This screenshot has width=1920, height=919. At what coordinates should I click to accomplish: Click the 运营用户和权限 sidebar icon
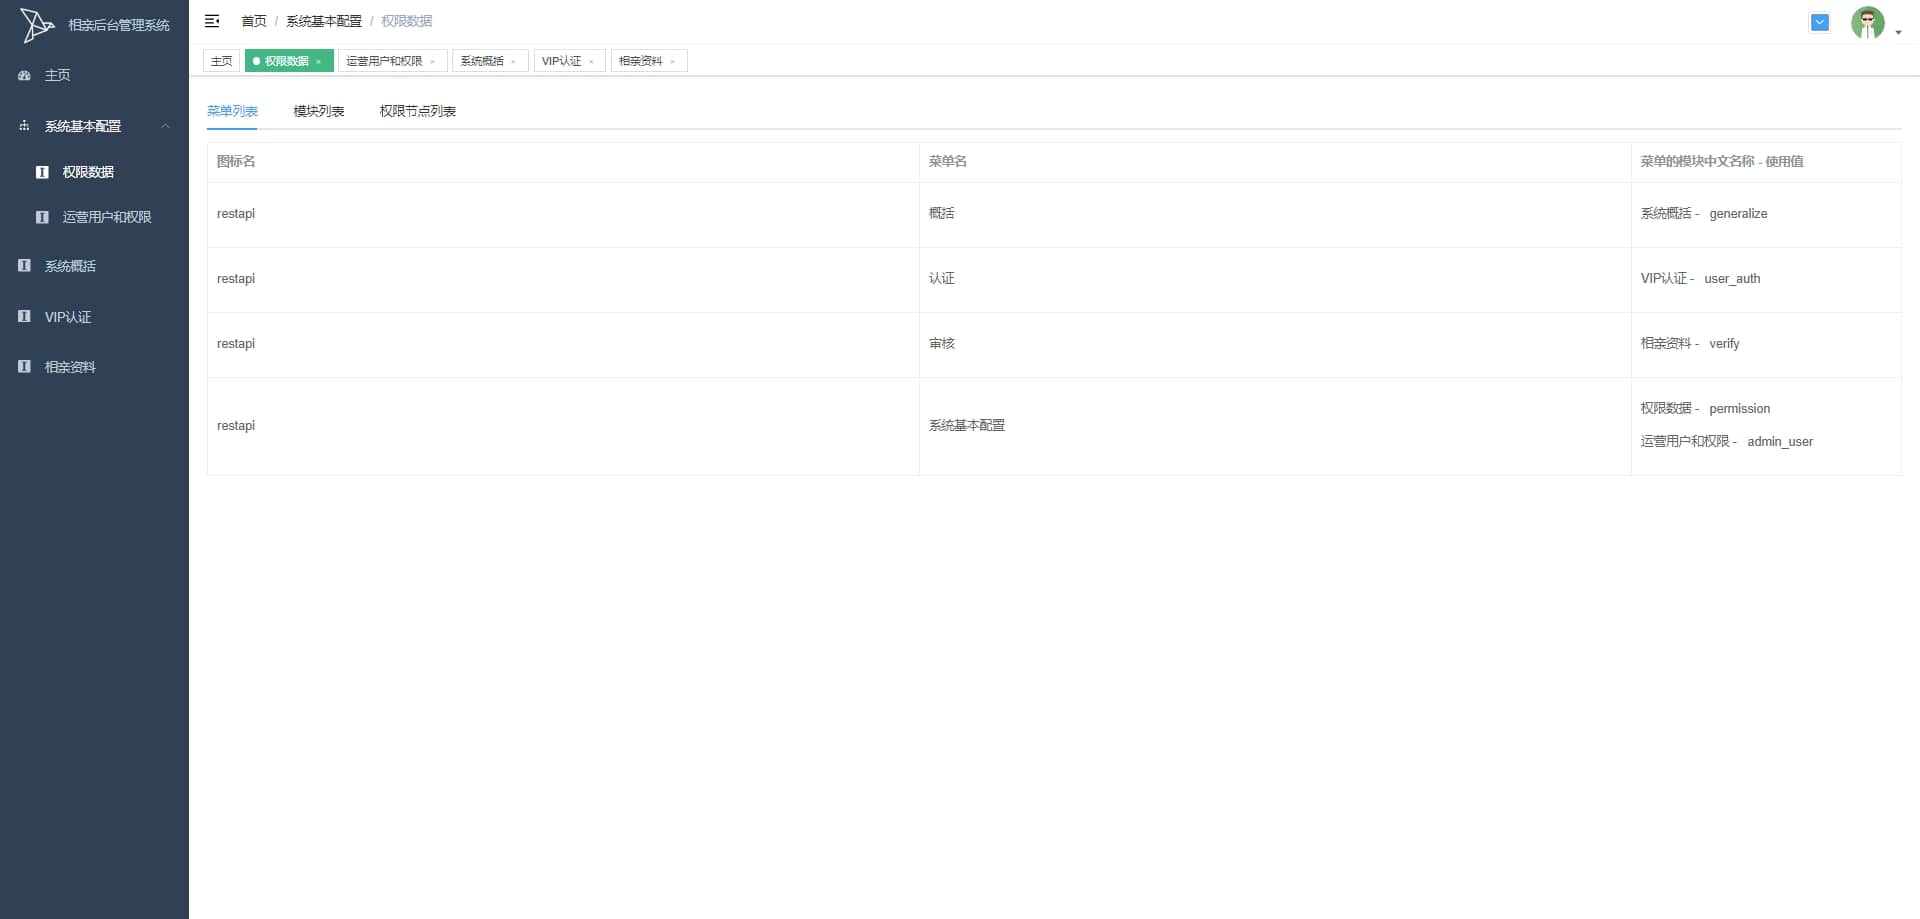(42, 217)
